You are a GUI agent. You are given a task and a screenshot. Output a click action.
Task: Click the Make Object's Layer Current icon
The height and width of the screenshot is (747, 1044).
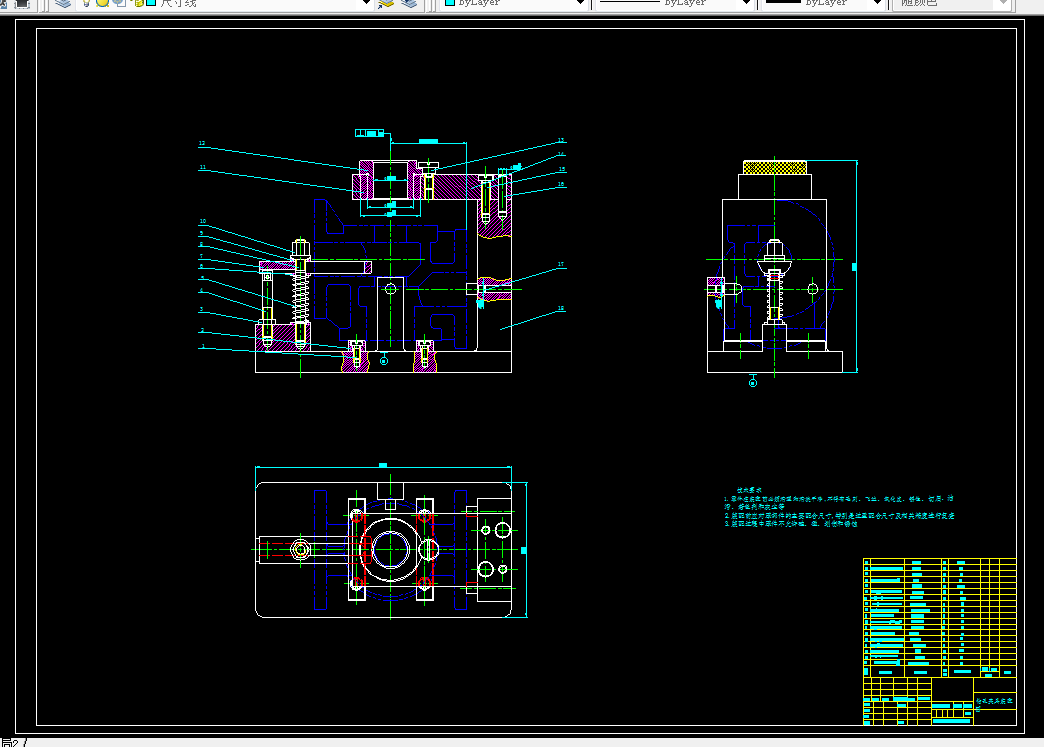pos(386,3)
